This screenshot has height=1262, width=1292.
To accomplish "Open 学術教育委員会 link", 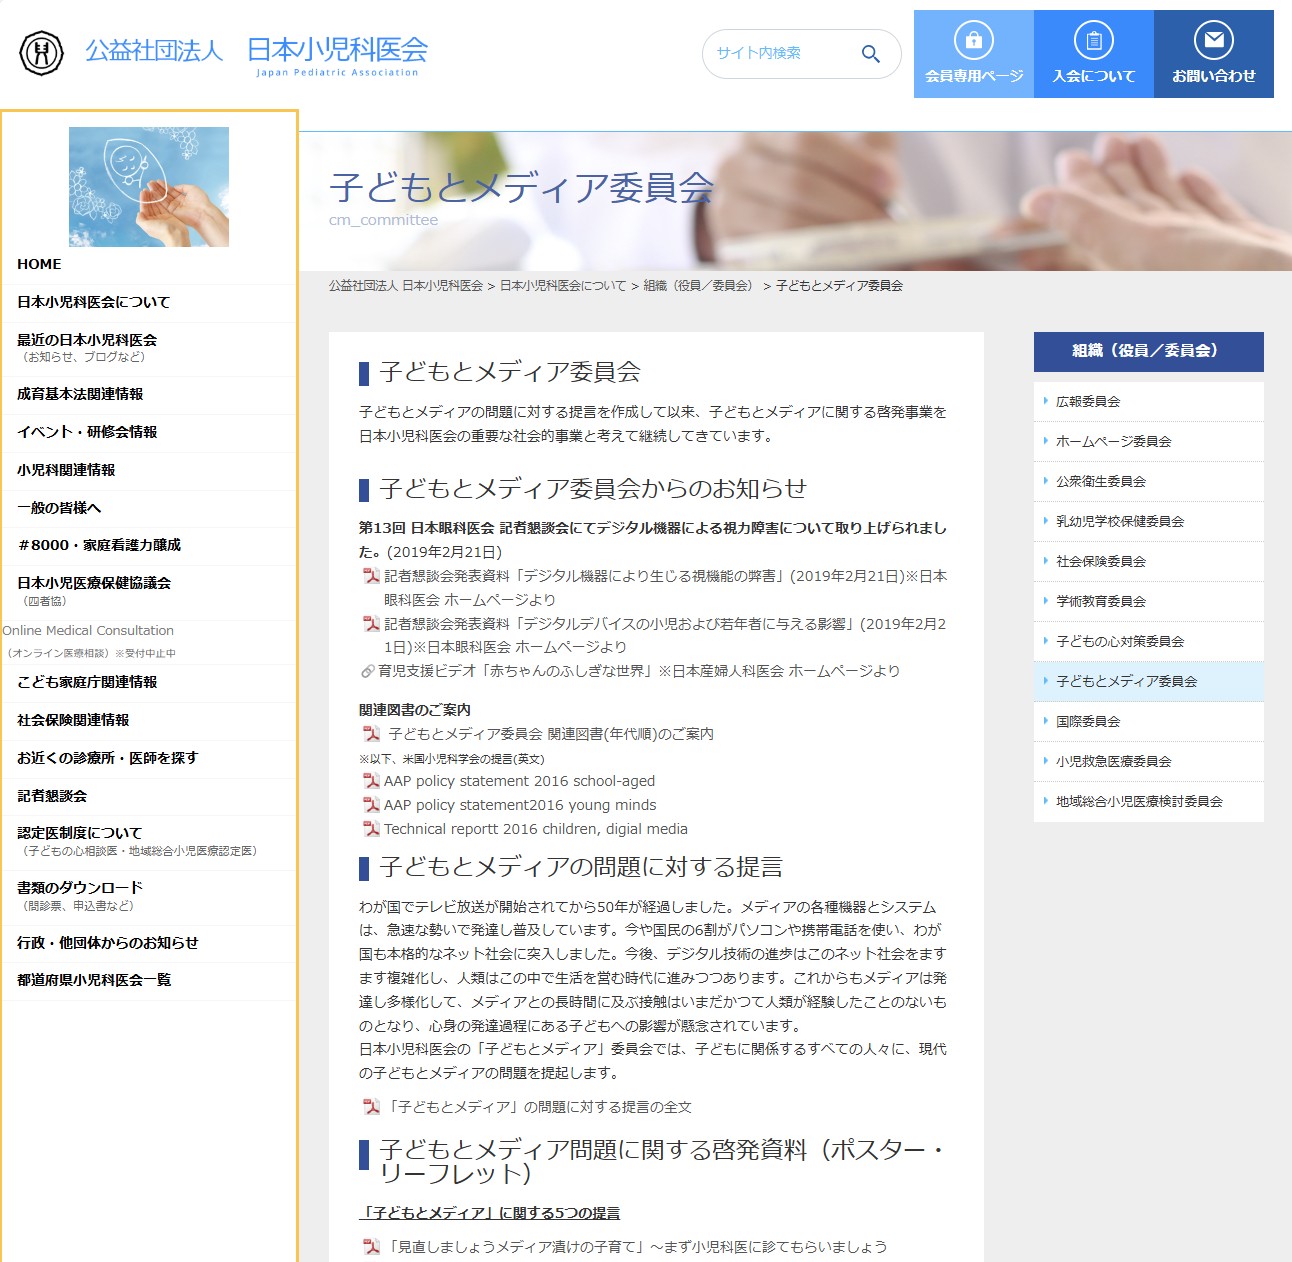I will [1149, 602].
